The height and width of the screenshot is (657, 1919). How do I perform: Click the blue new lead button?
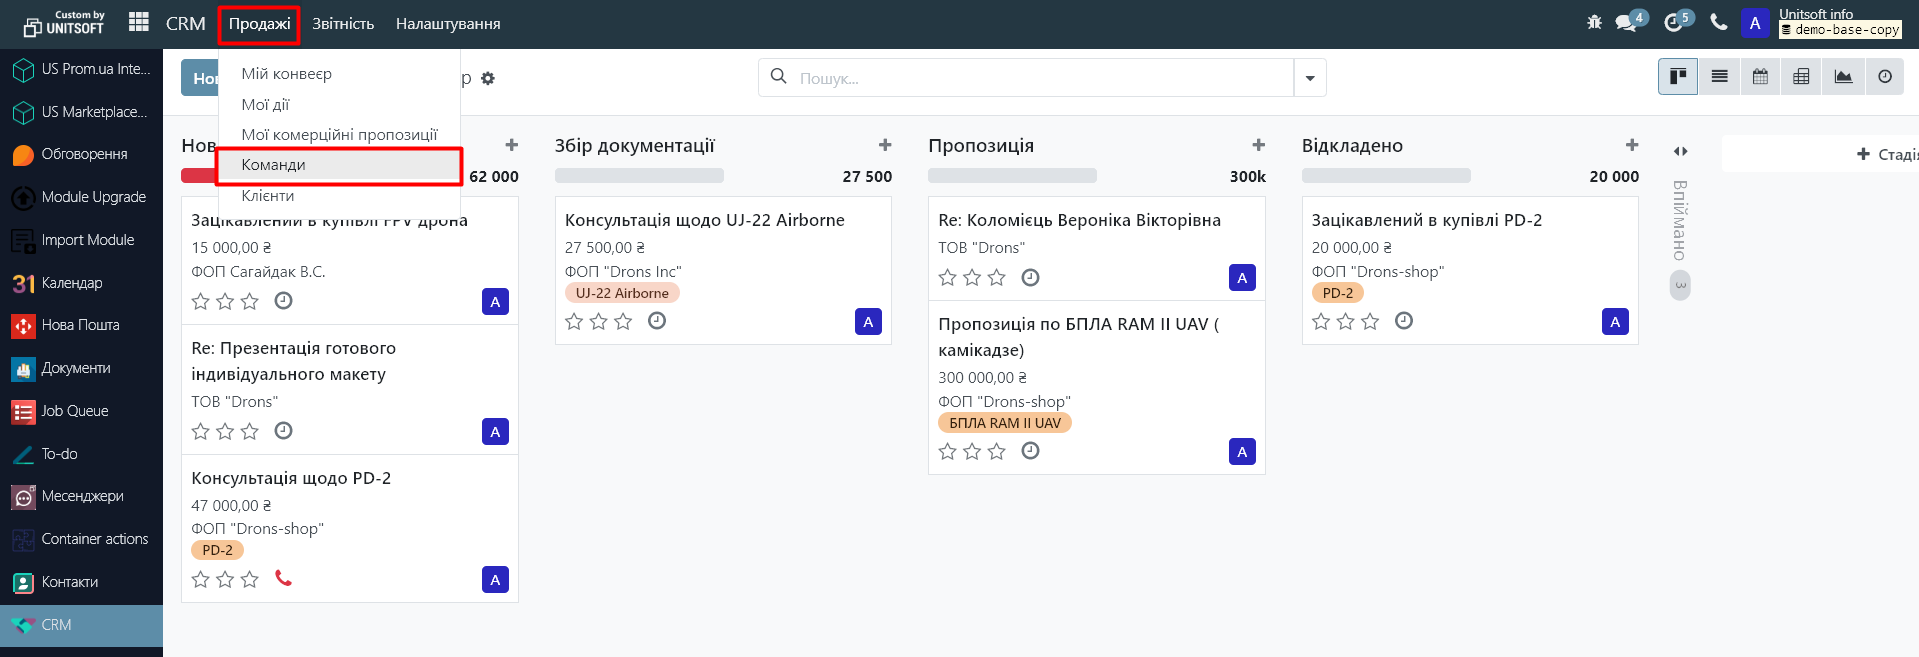tap(200, 78)
